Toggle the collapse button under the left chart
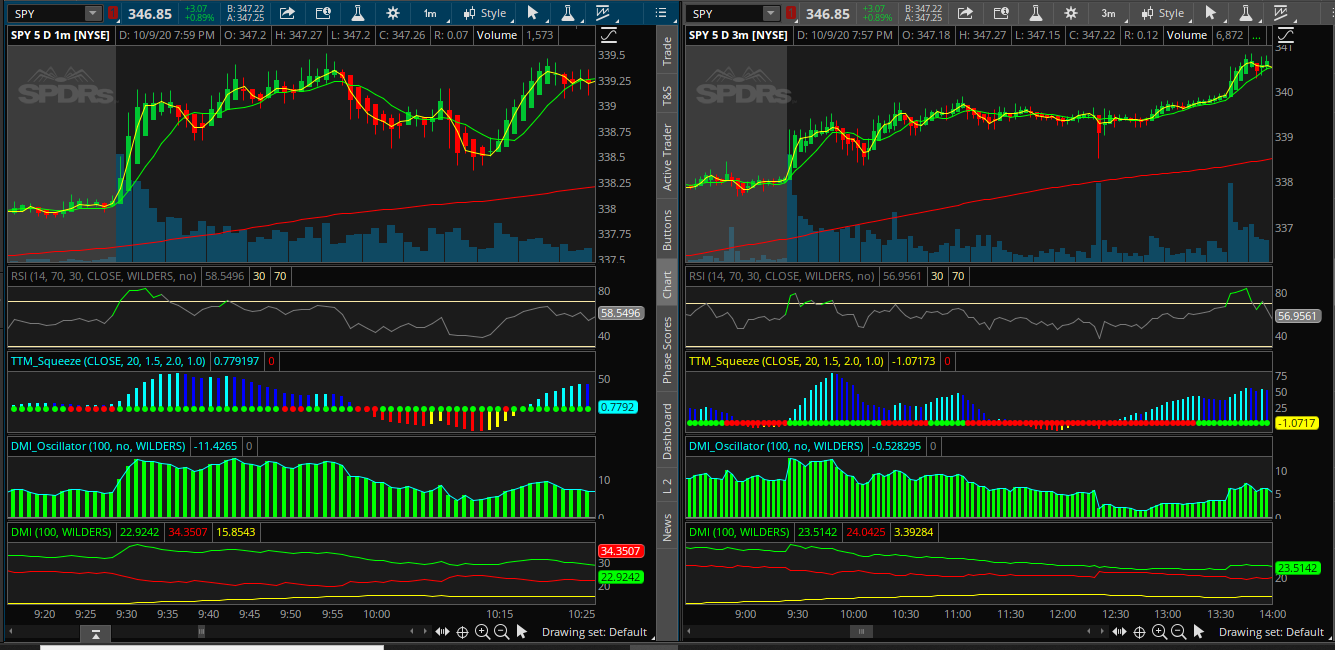 coord(95,634)
